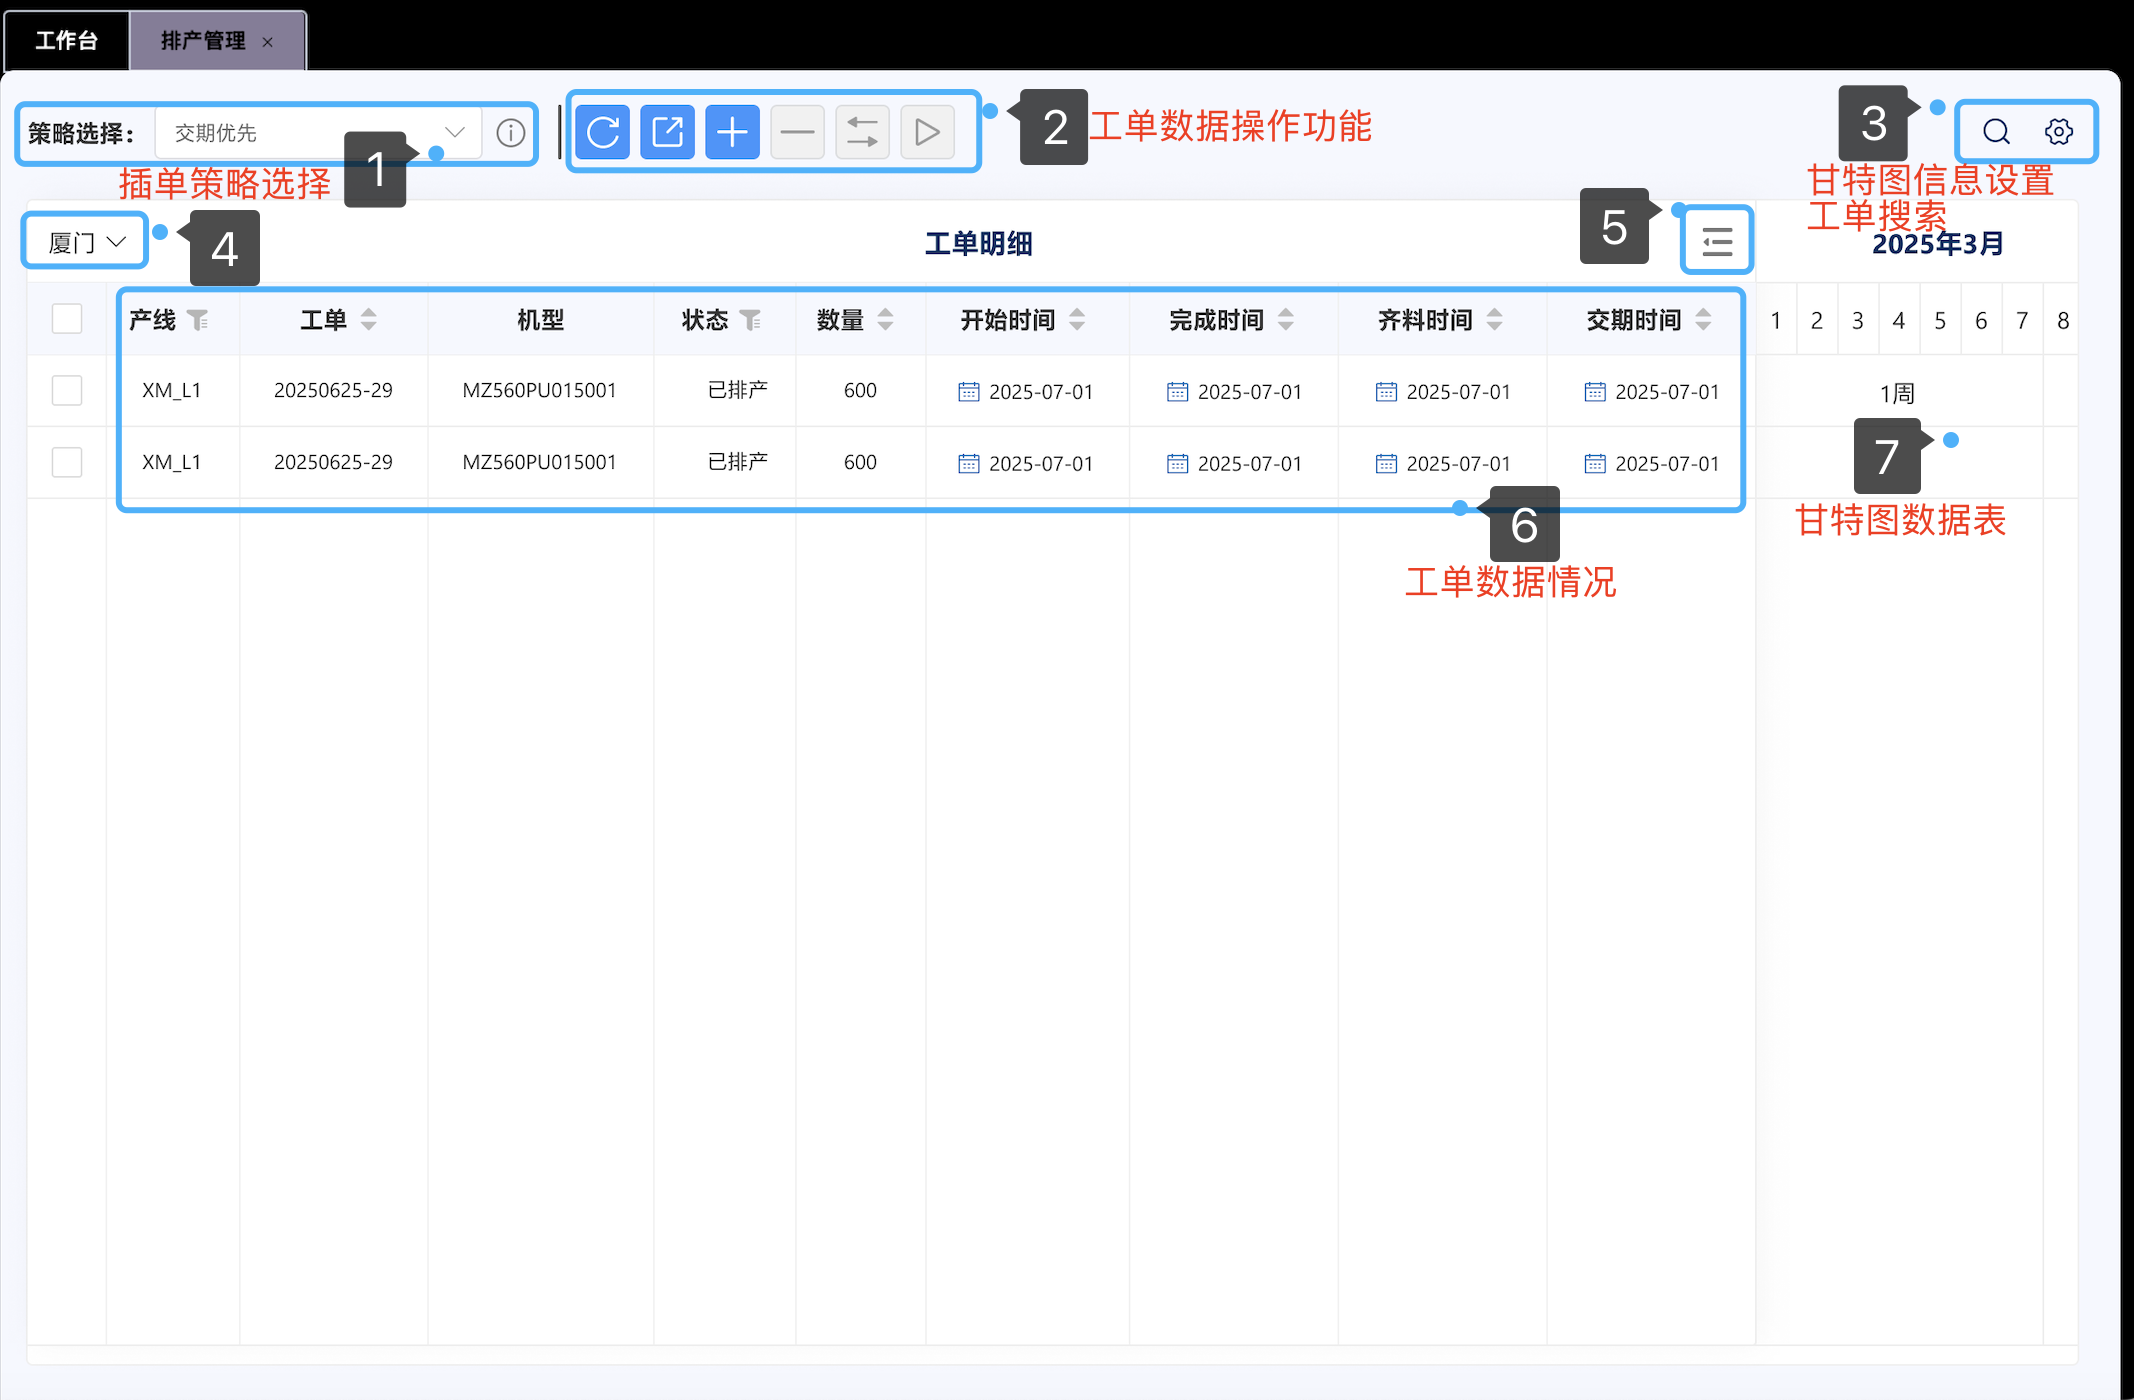Click the play triangle icon button
The image size is (2134, 1400).
[x=927, y=132]
